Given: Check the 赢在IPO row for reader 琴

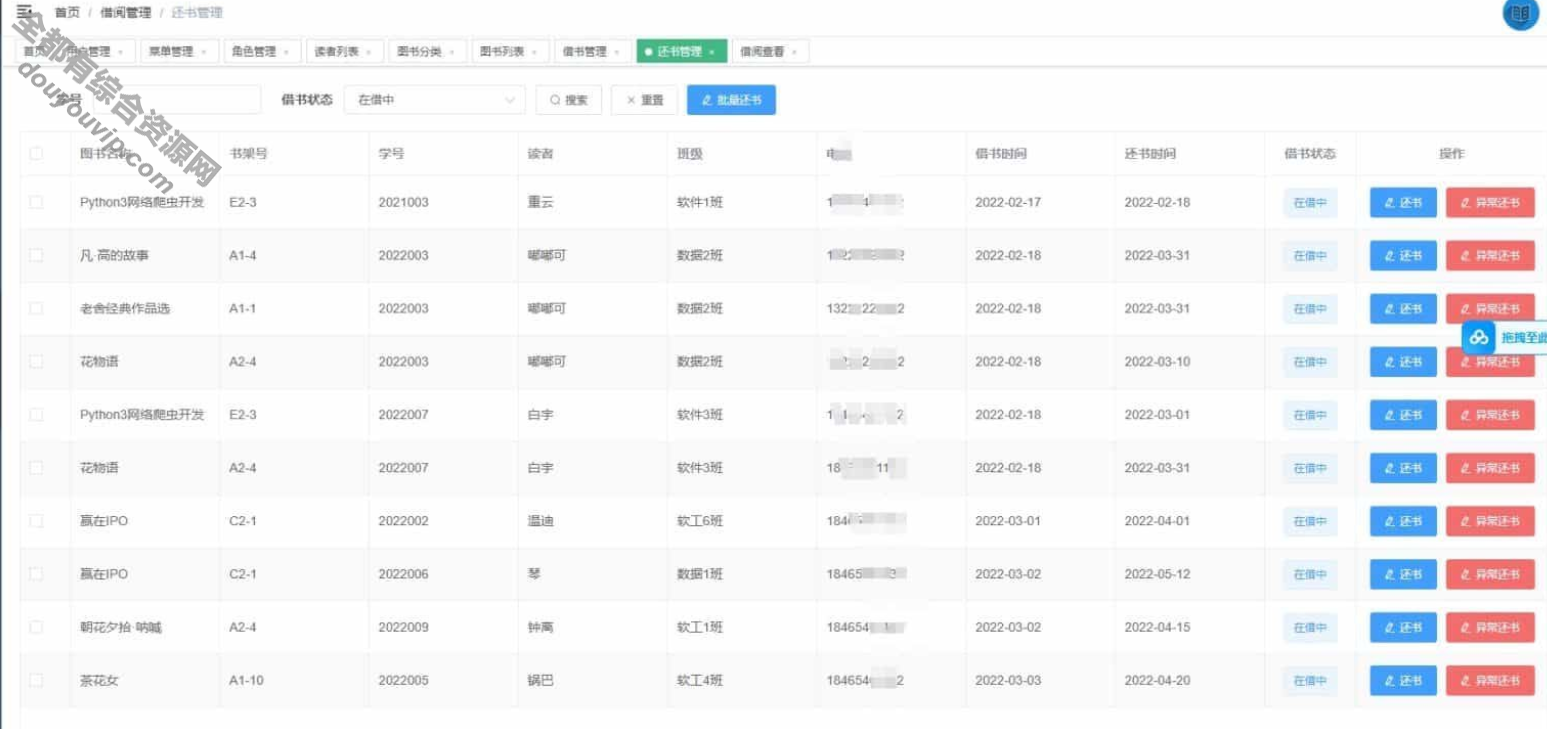Looking at the screenshot, I should (36, 574).
